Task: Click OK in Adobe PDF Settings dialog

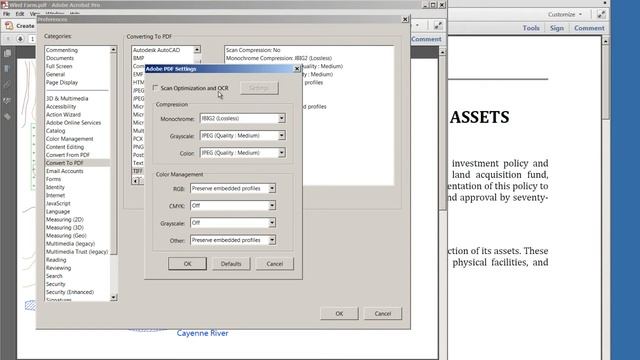Action: coord(187,264)
